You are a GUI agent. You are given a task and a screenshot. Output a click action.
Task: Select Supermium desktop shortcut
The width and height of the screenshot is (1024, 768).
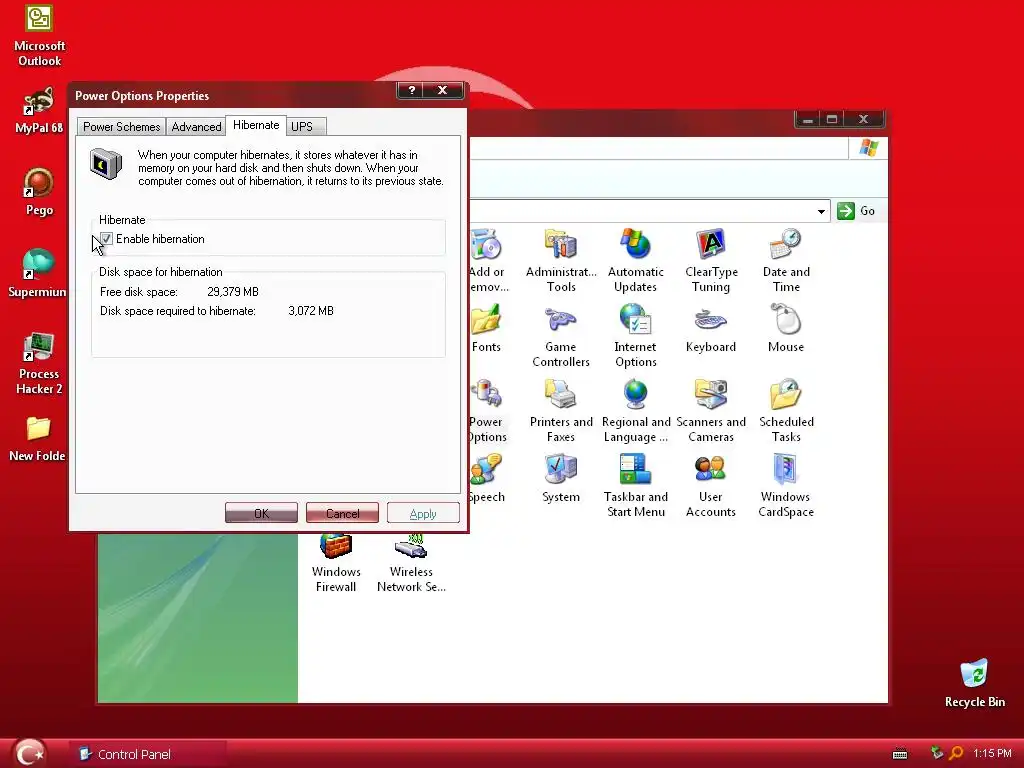[x=37, y=273]
